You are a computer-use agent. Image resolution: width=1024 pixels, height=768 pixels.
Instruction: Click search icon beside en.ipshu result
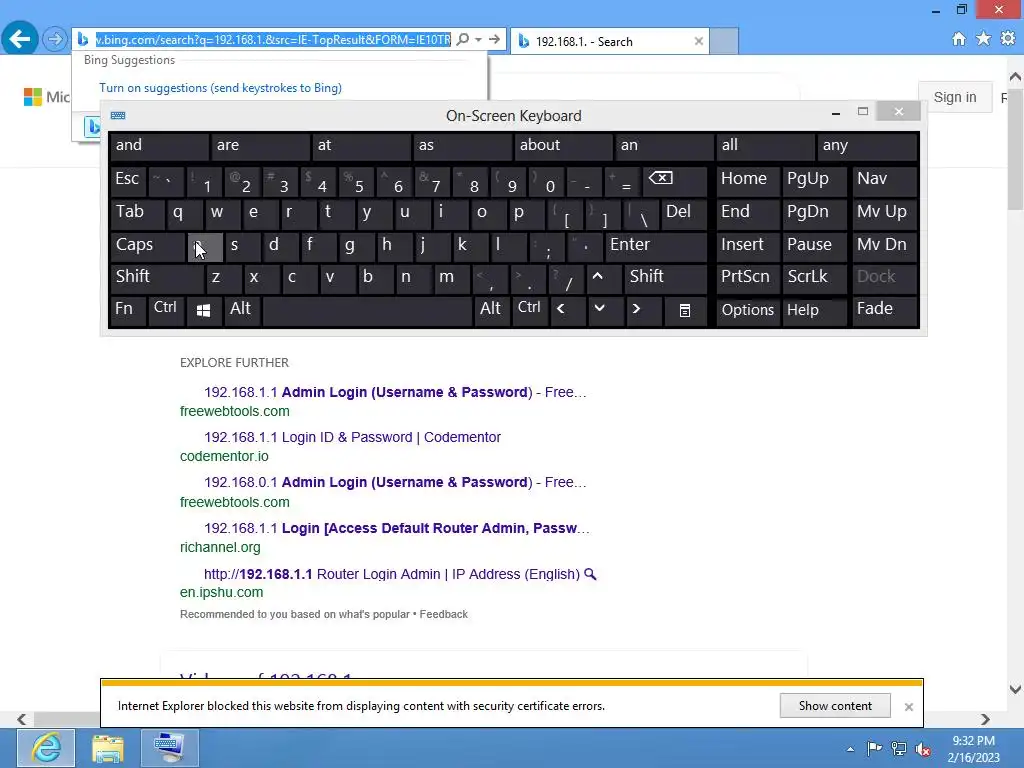(590, 574)
